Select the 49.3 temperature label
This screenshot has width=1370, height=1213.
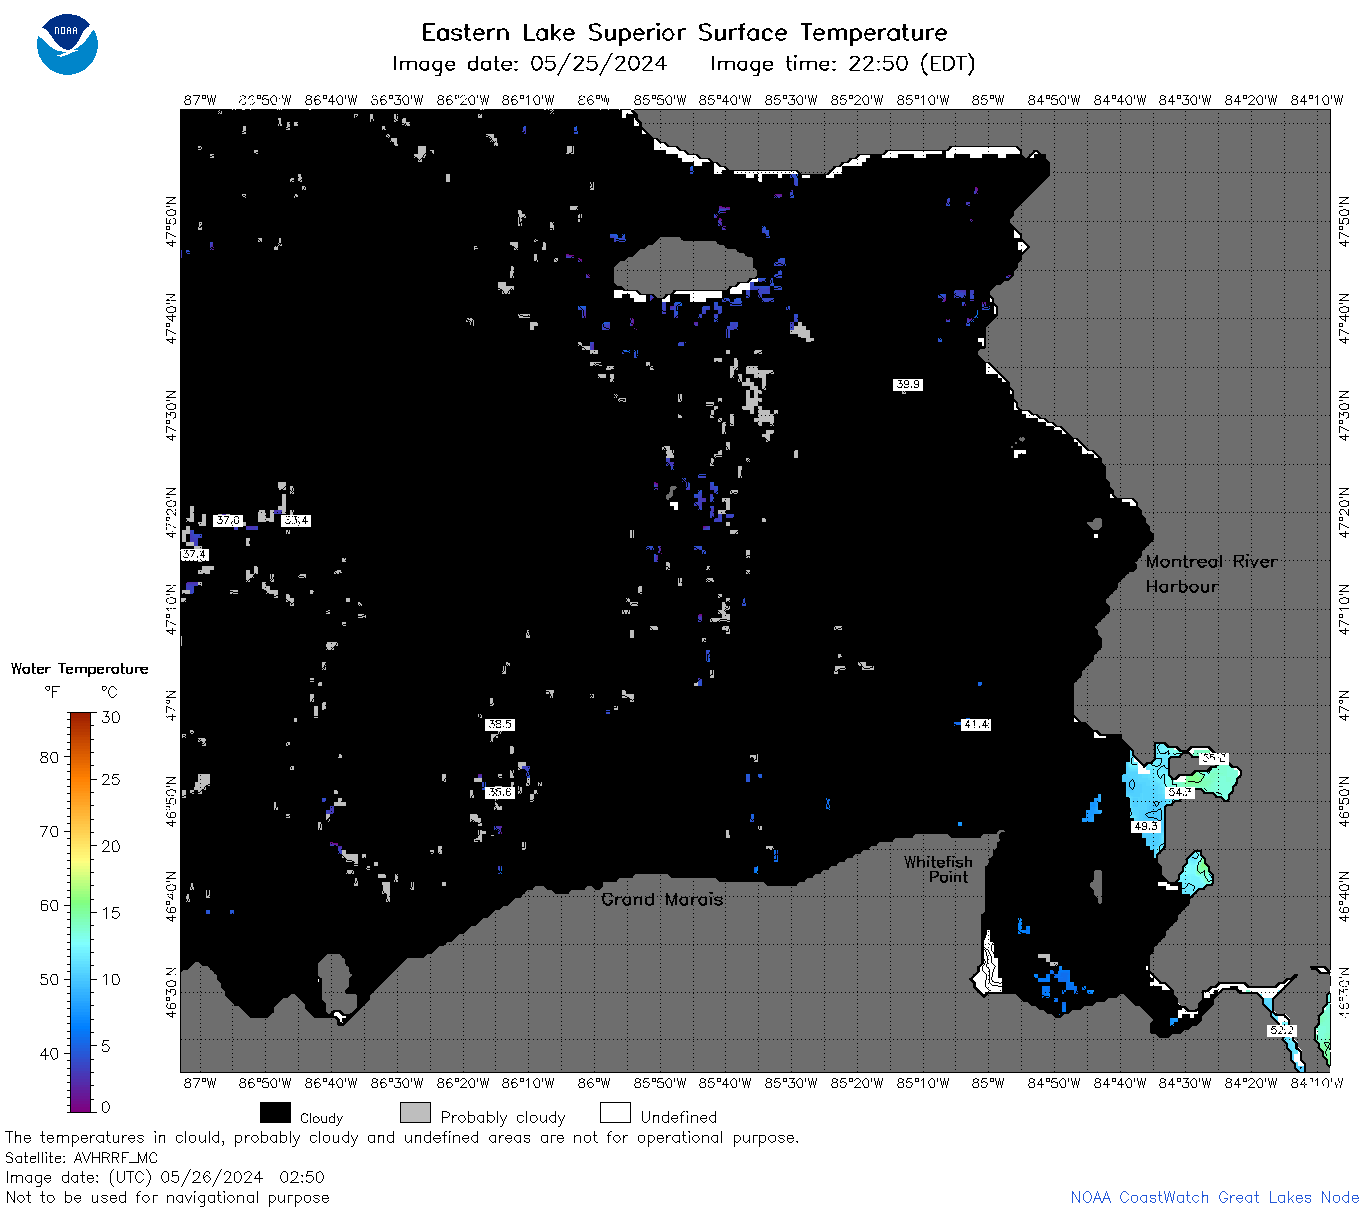(1145, 826)
